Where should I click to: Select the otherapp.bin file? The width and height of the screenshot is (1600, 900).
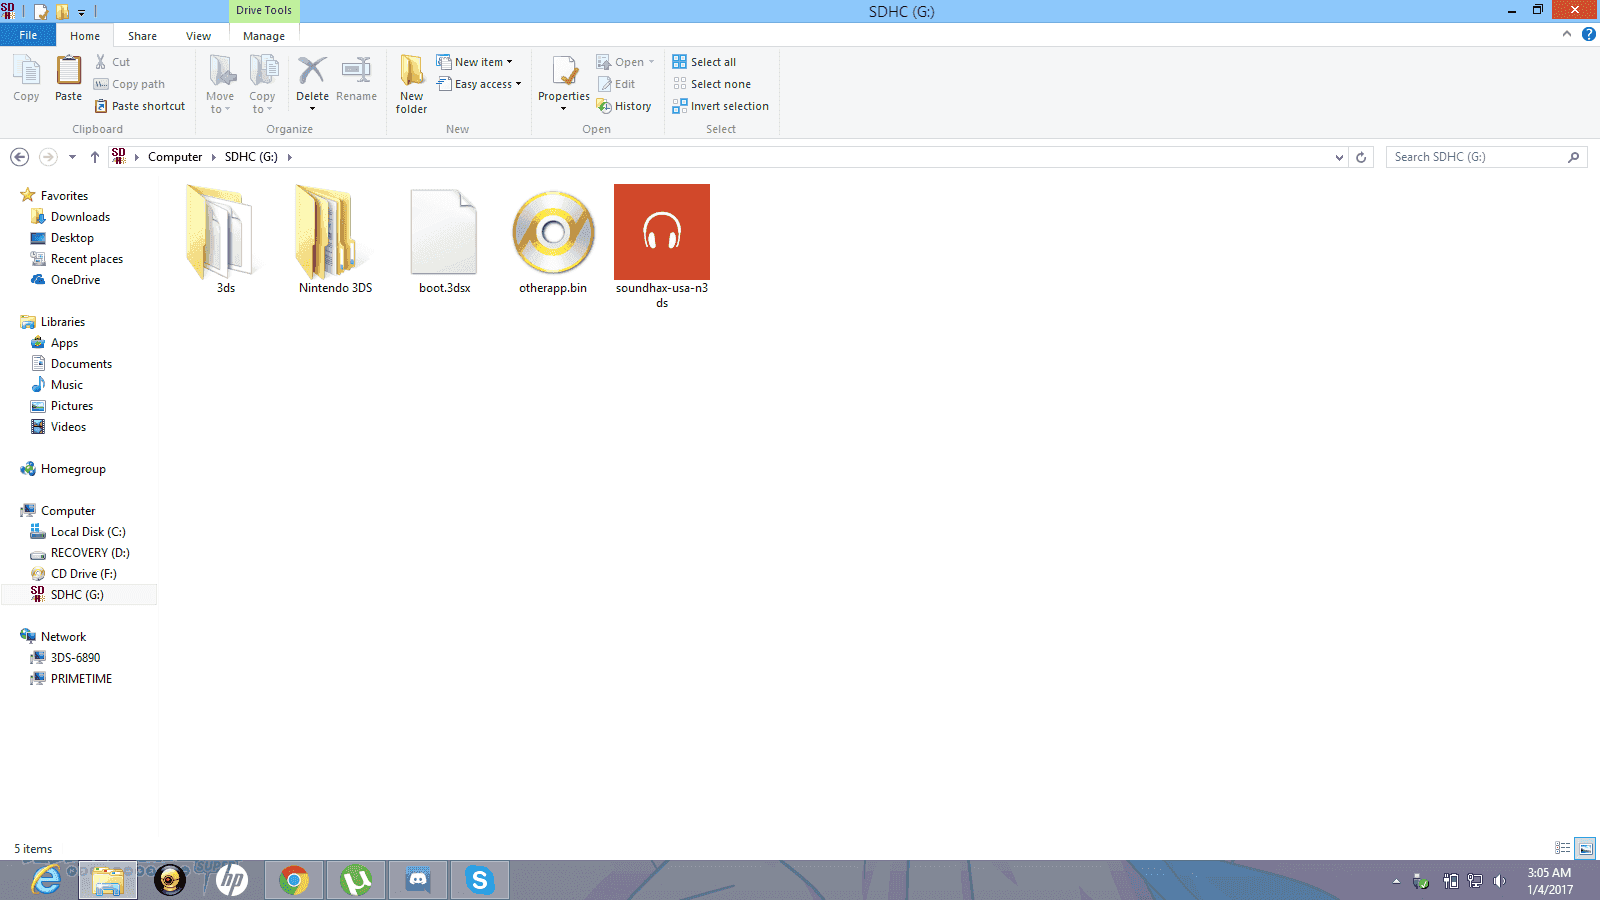click(553, 239)
